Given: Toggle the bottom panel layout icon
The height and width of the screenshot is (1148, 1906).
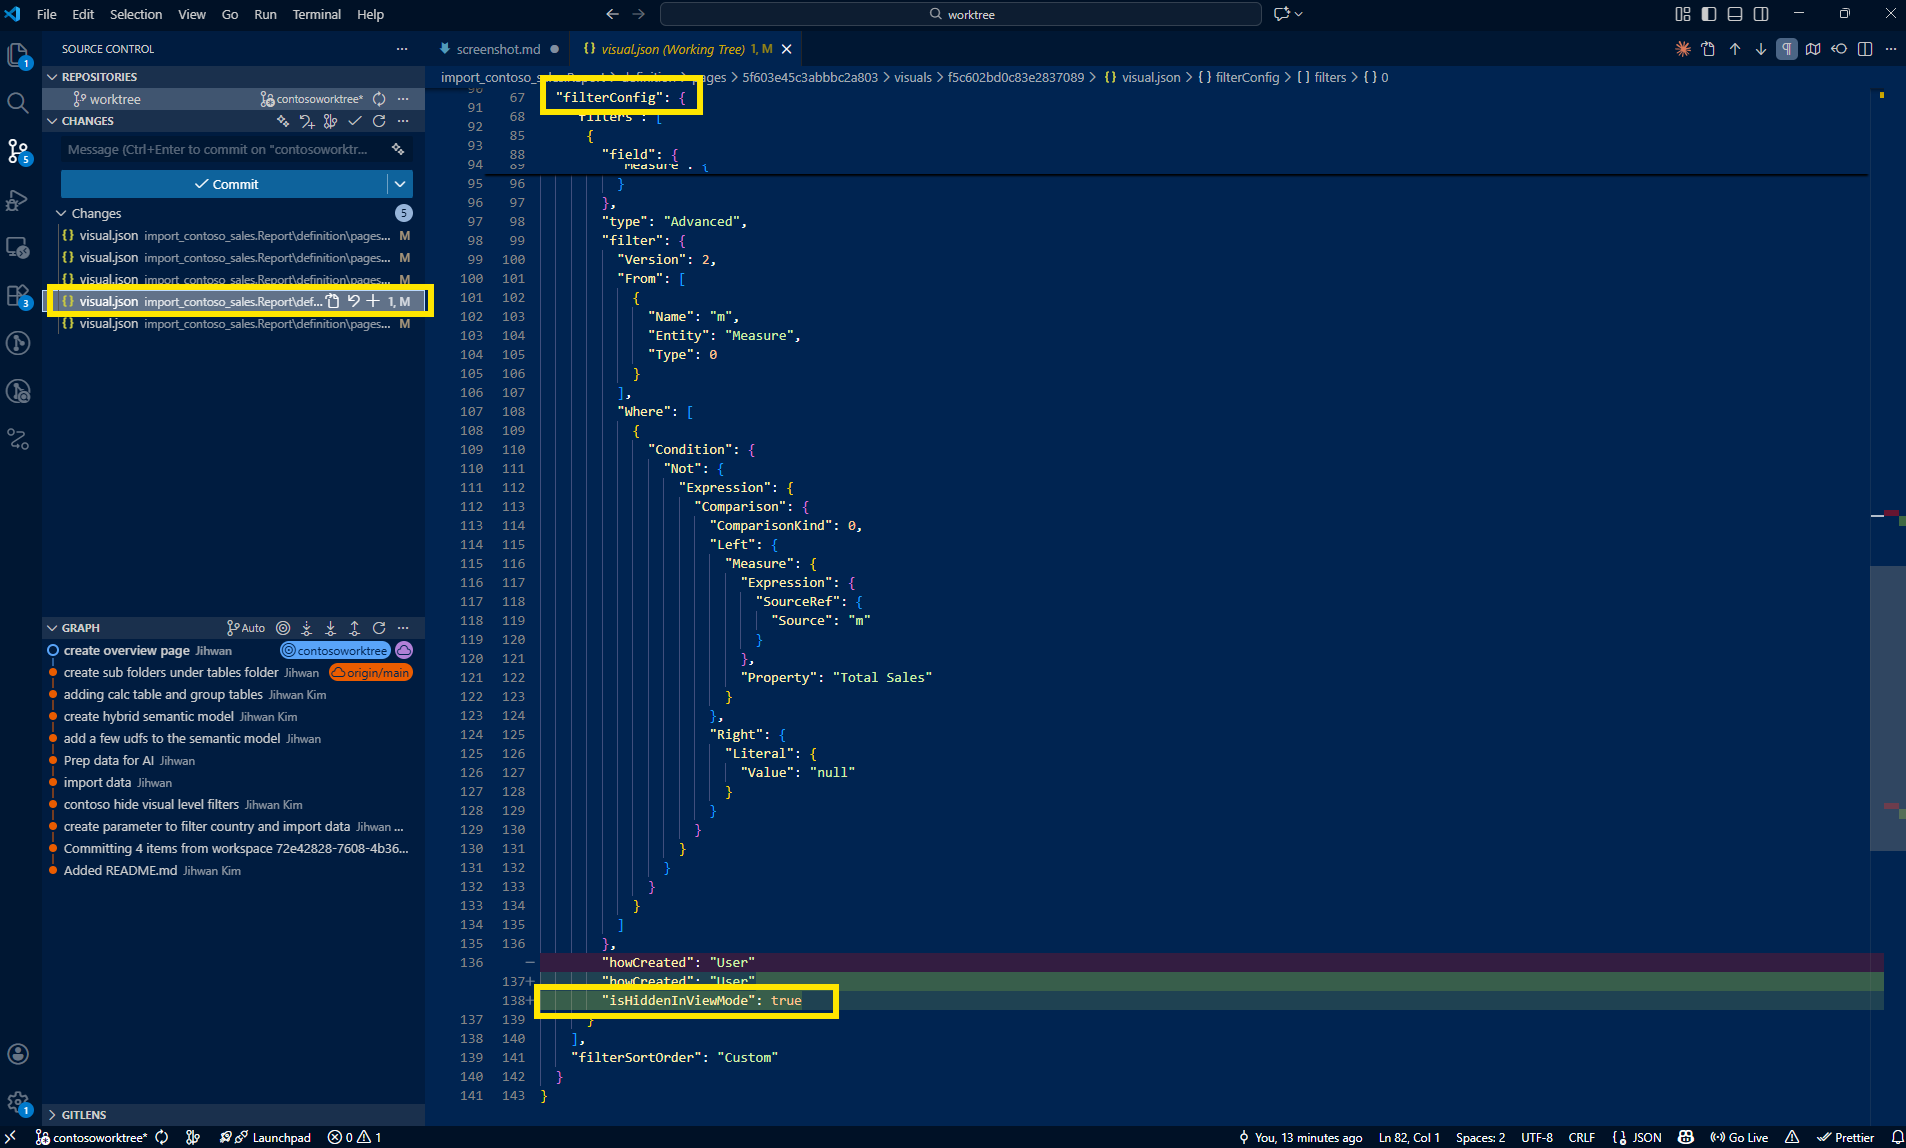Looking at the screenshot, I should pyautogui.click(x=1735, y=14).
